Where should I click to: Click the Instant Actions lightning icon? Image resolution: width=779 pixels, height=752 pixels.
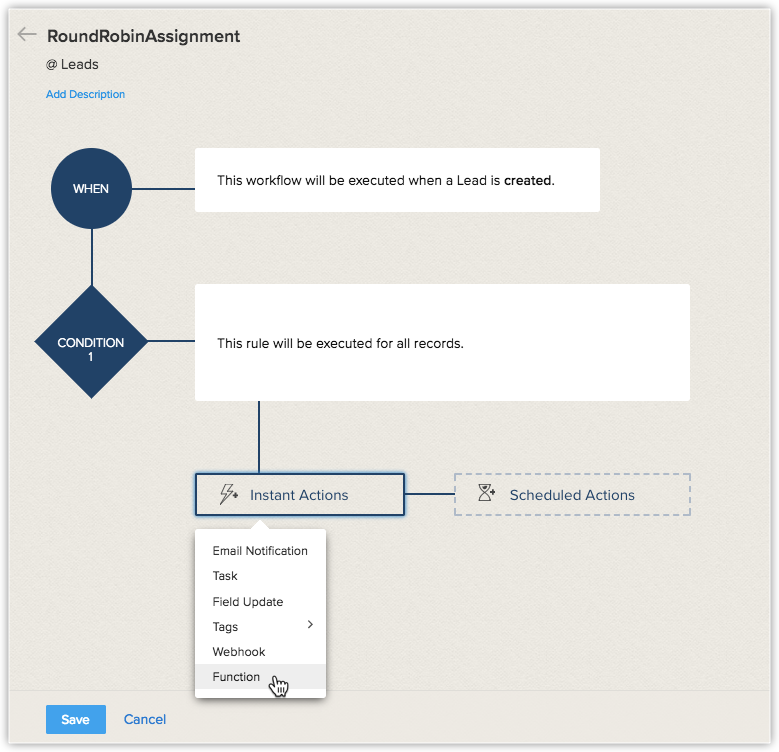pos(229,494)
